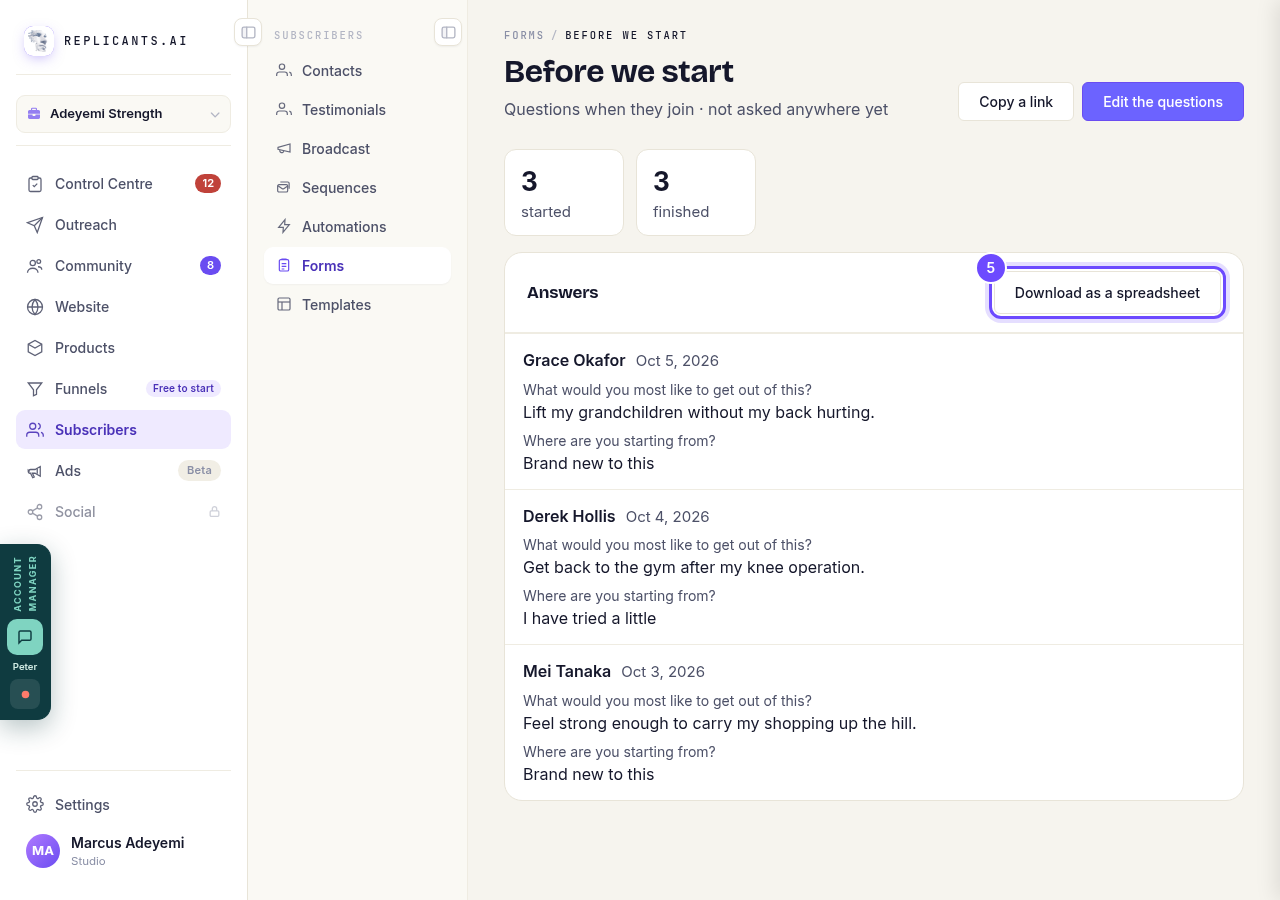1280x900 pixels.
Task: Open the Ads megaphone icon
Action: click(x=35, y=471)
